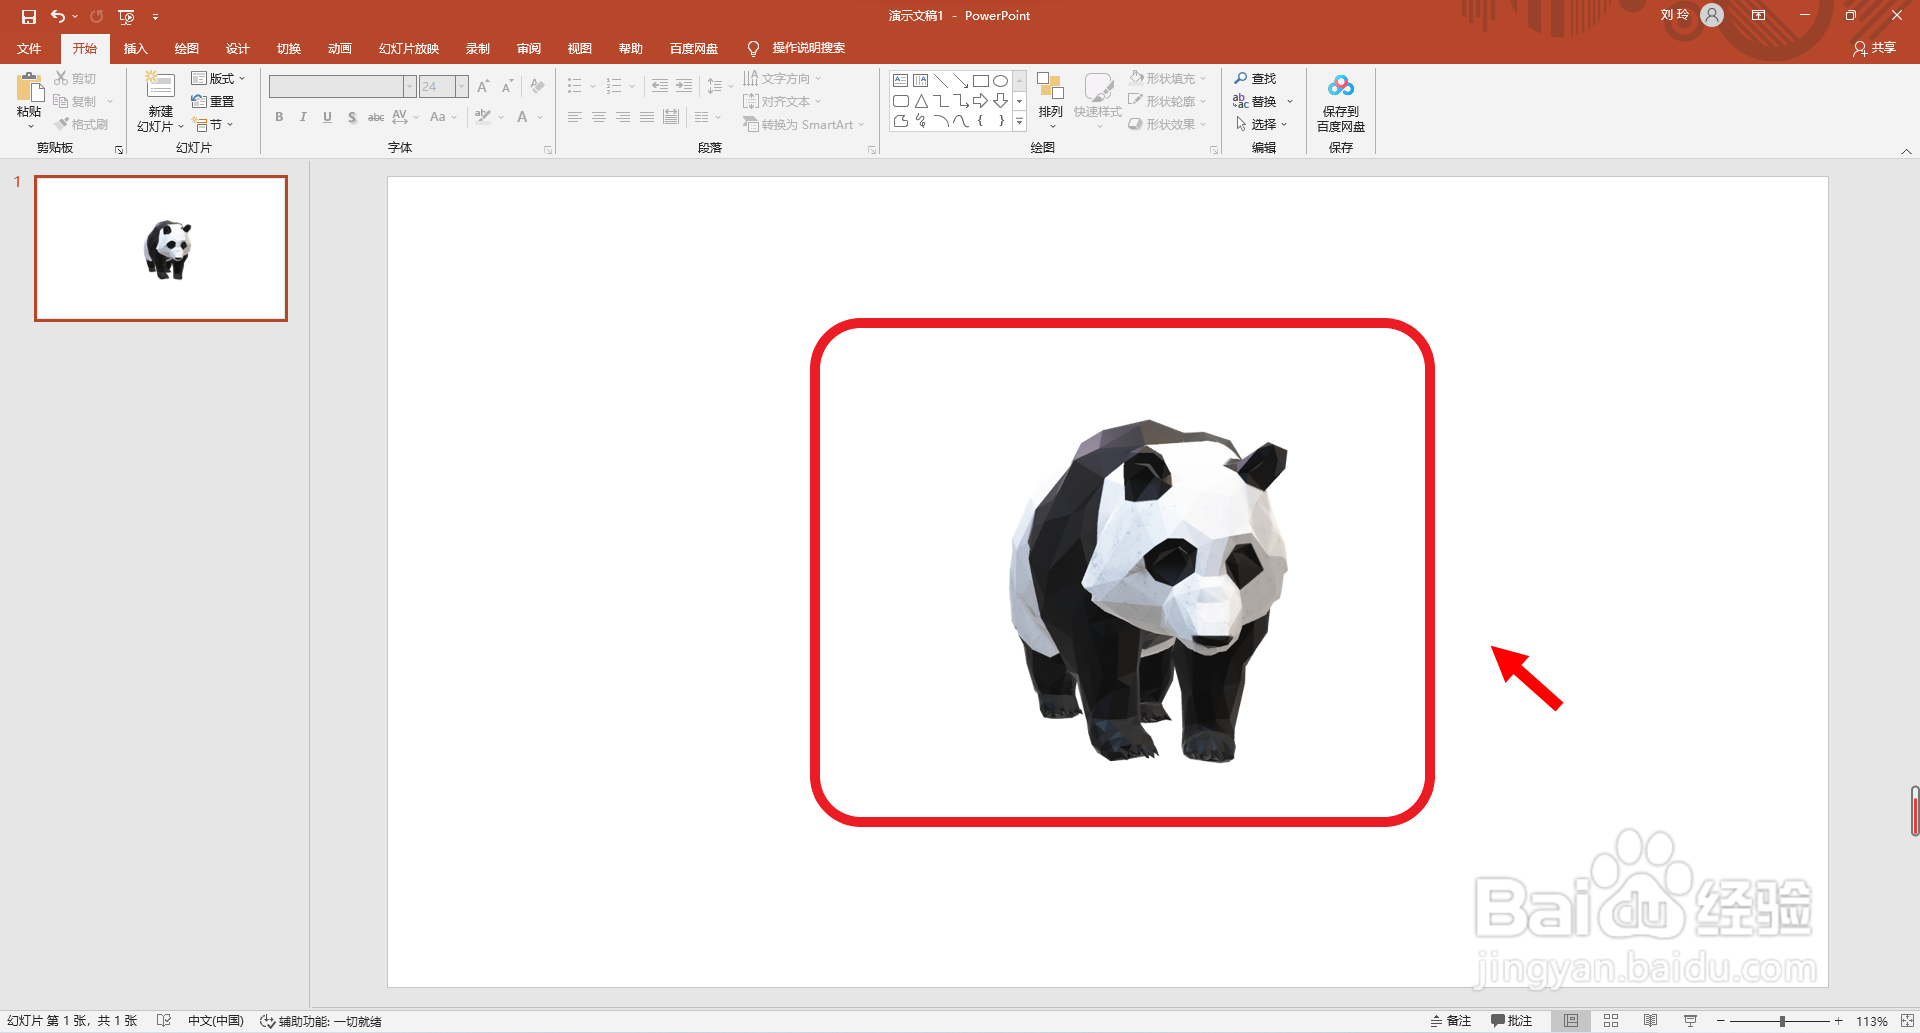Toggle strikethrough (abc) formatting
The height and width of the screenshot is (1033, 1920).
pos(376,117)
